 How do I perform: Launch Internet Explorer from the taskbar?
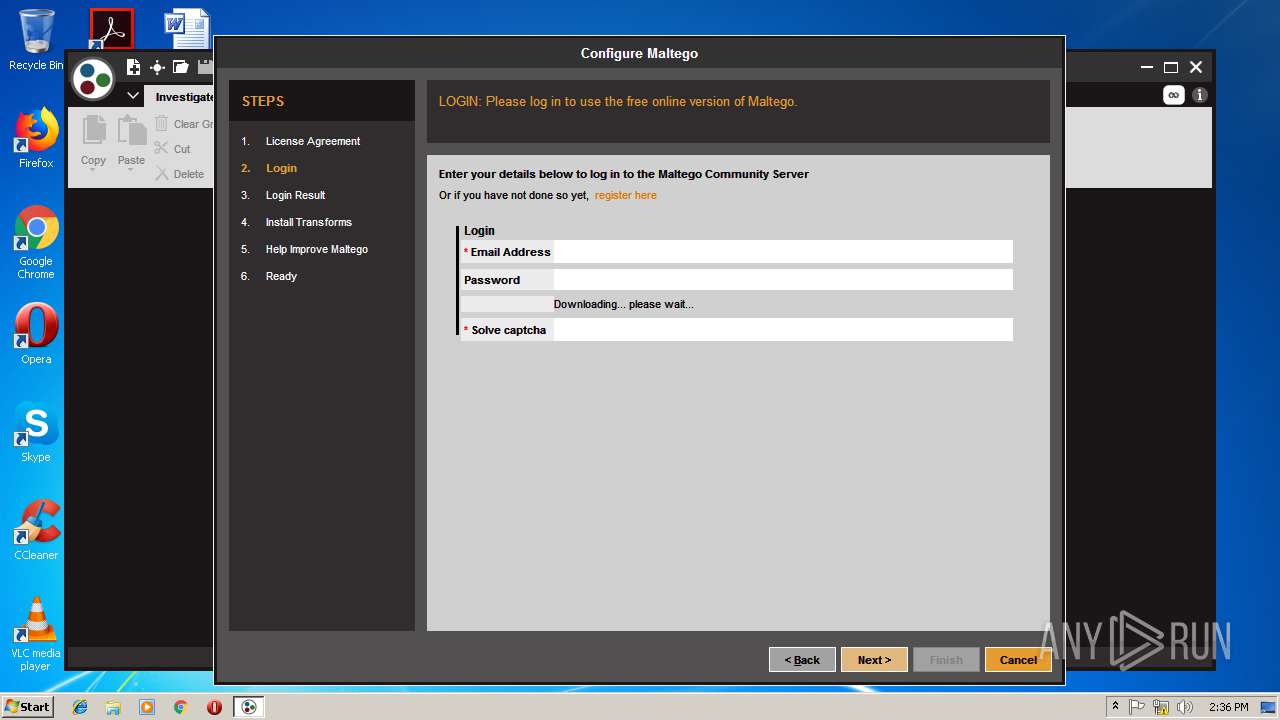coord(80,707)
